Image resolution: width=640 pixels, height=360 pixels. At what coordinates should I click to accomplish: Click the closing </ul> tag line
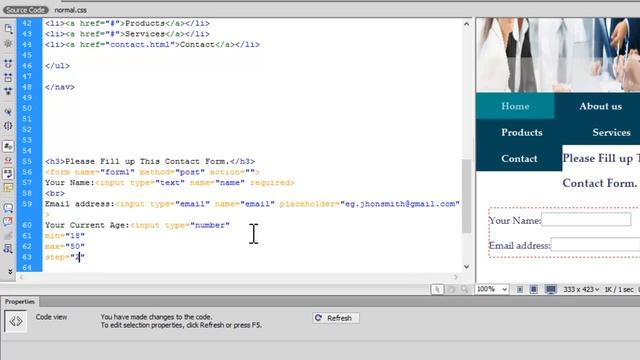[x=58, y=66]
